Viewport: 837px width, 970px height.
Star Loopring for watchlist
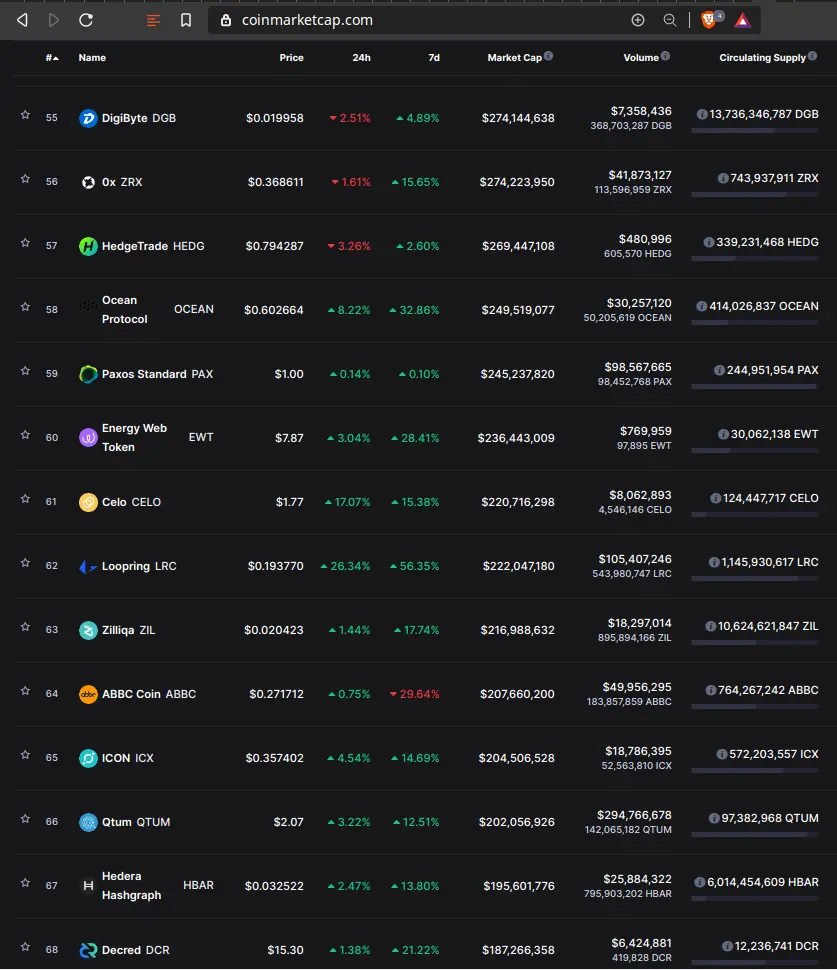(25, 563)
